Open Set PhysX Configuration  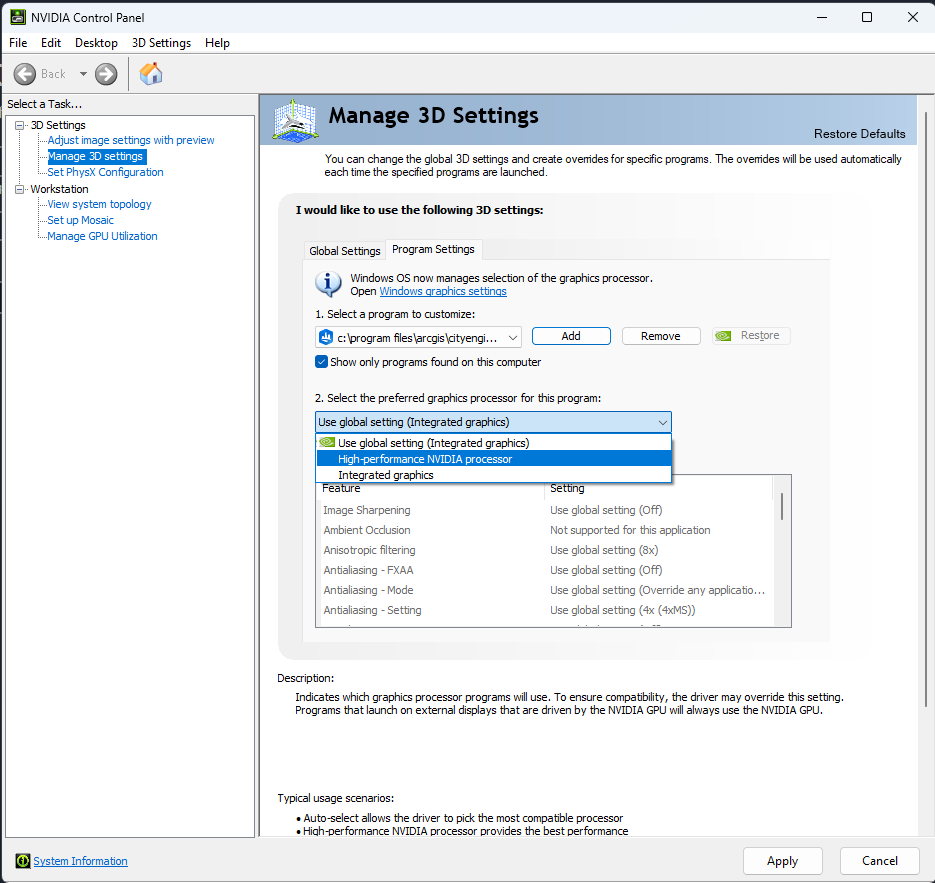[105, 172]
